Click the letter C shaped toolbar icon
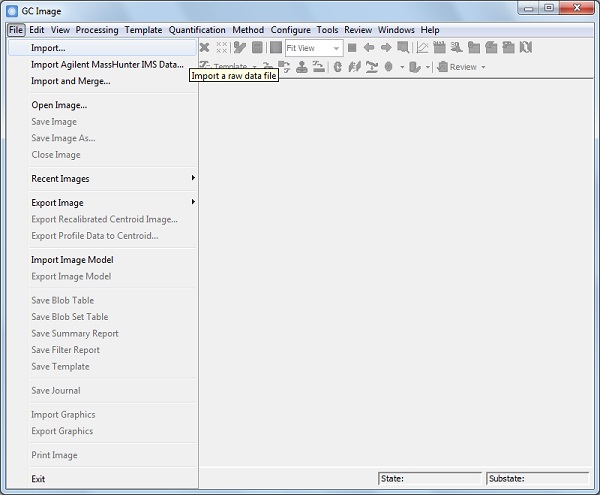This screenshot has width=600, height=495. [x=338, y=67]
